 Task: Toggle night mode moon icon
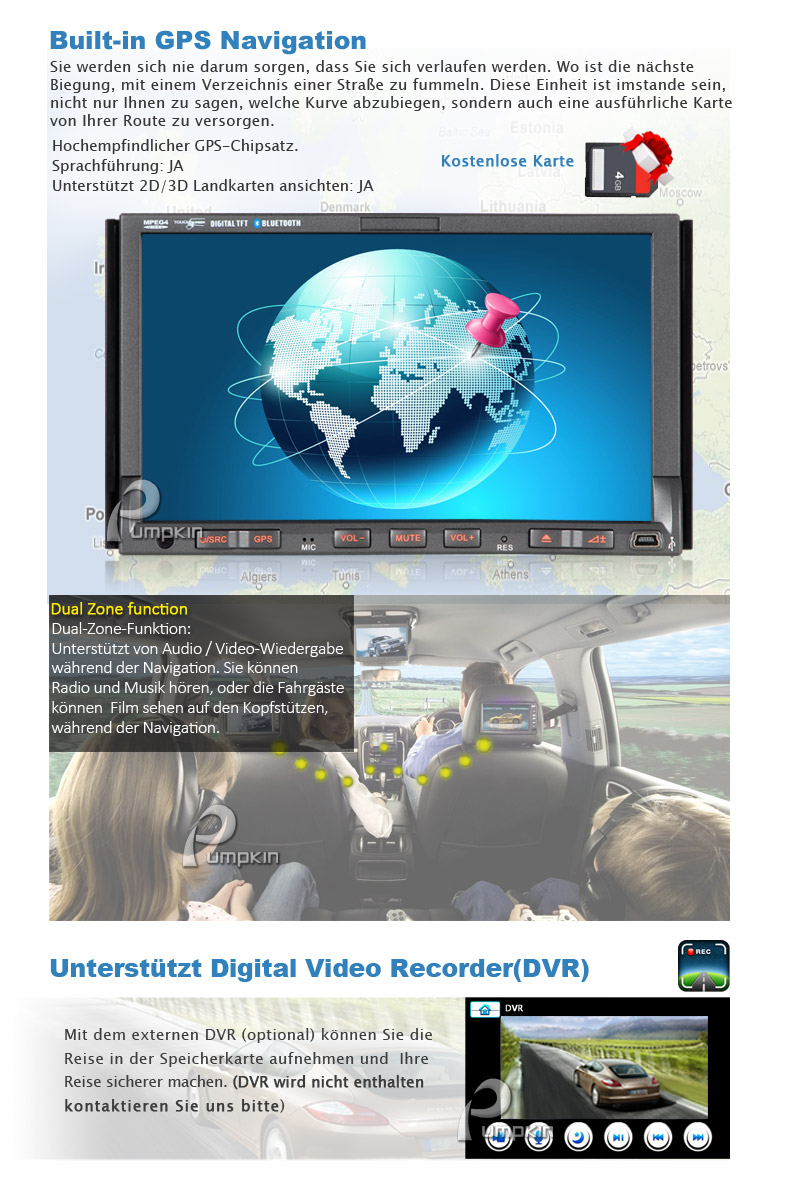coord(578,1137)
